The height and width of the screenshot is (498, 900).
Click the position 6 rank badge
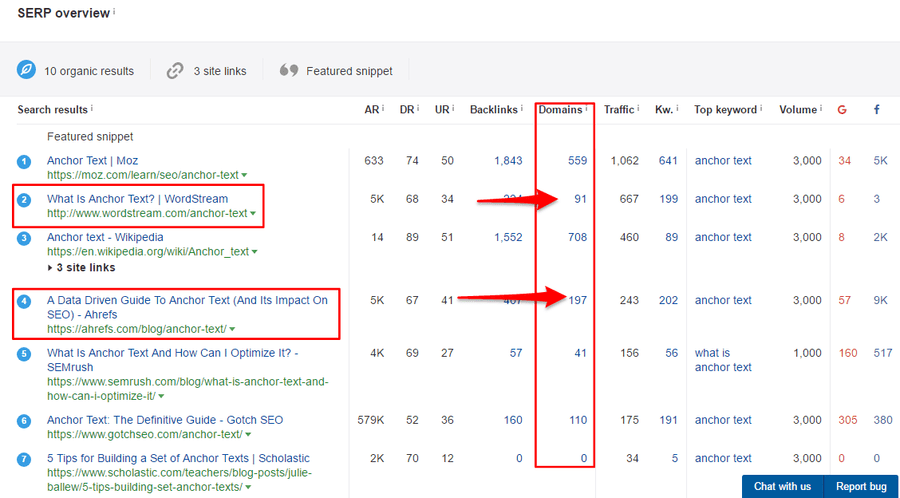(24, 421)
